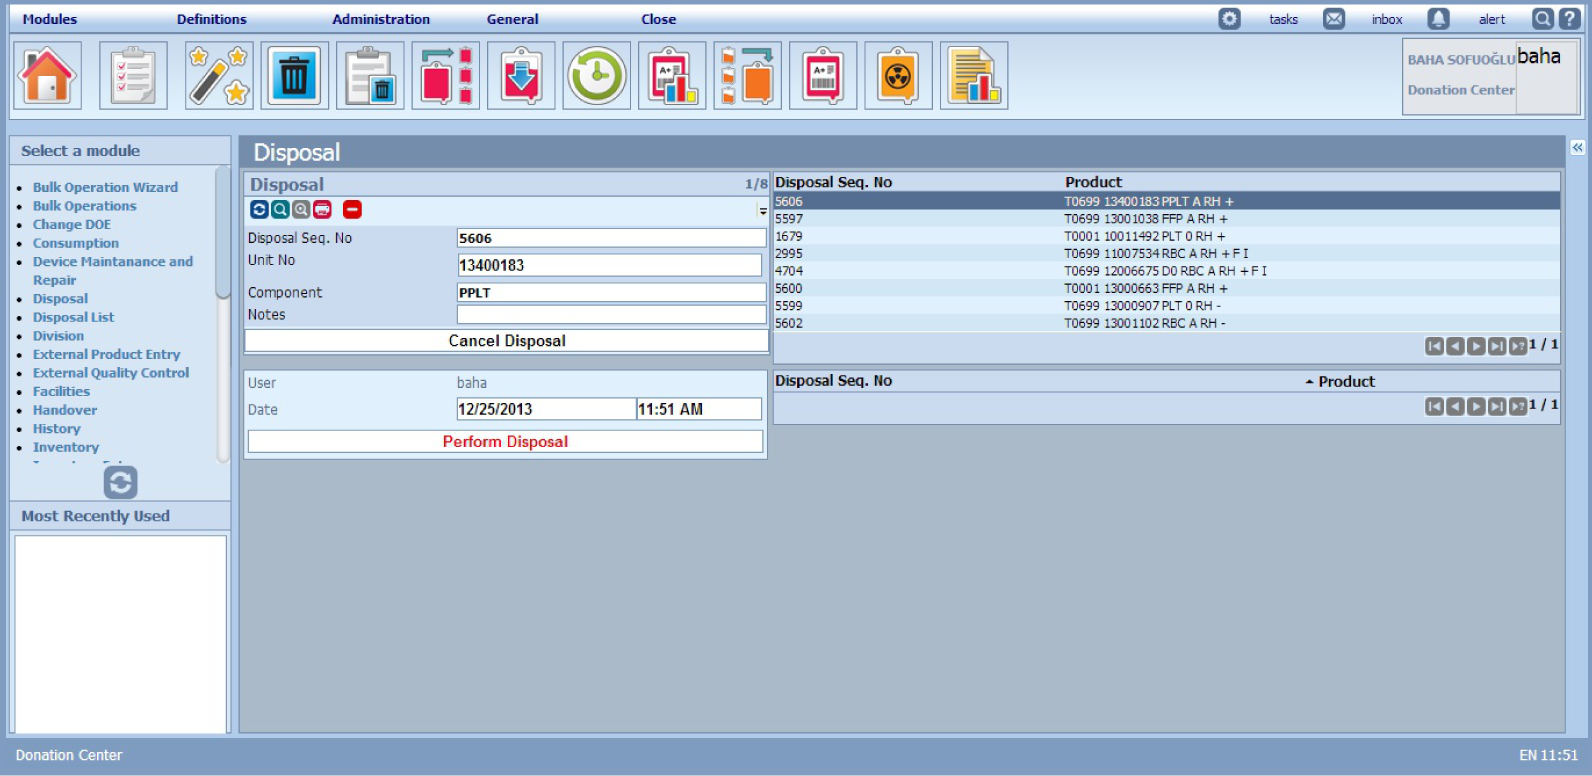1592x776 pixels.
Task: Collapse the right panel with double chevron
Action: pyautogui.click(x=1577, y=148)
